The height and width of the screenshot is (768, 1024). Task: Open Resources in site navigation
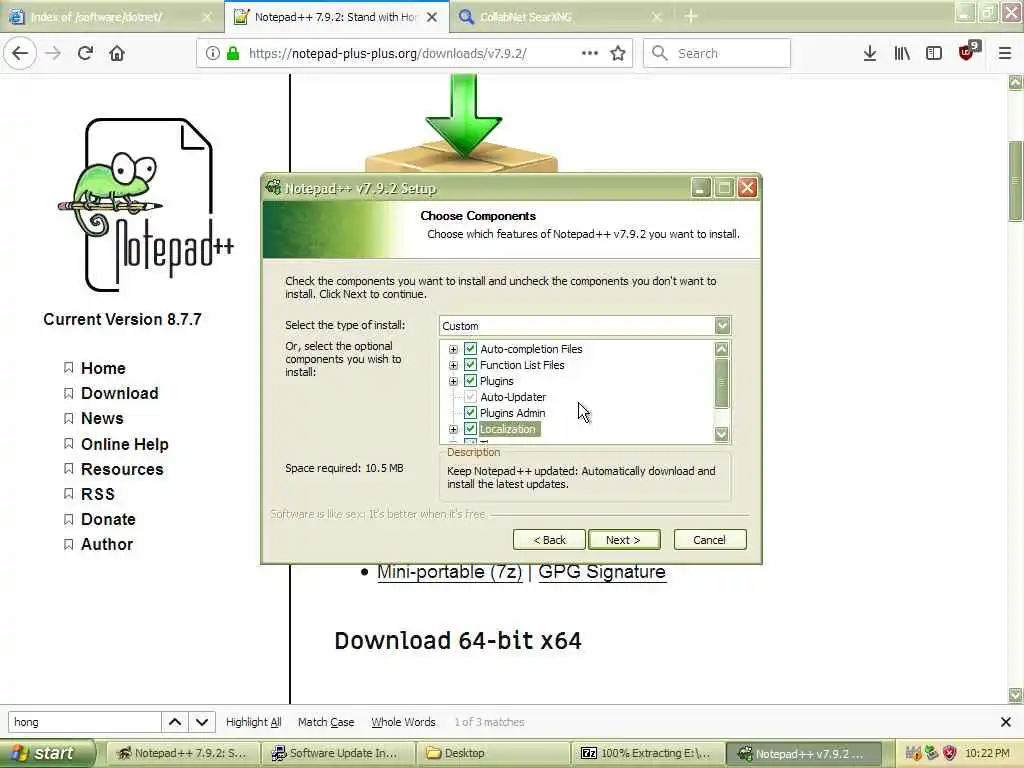122,470
